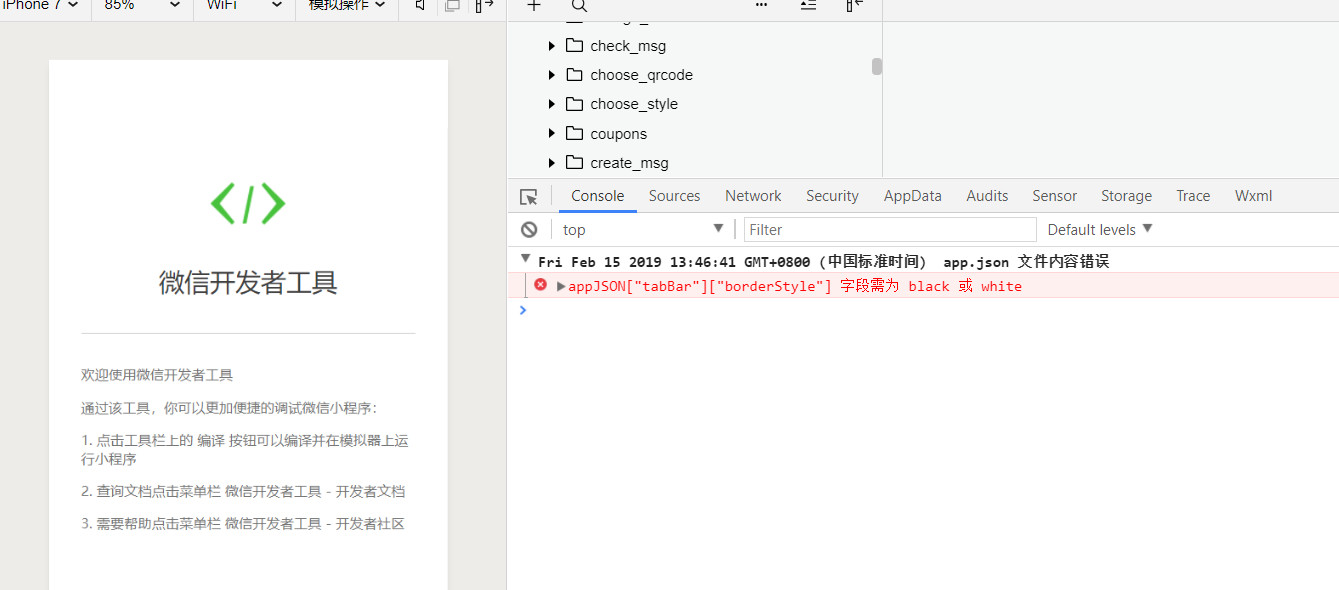This screenshot has width=1339, height=590.
Task: Select the check_msg folder icon
Action: click(574, 45)
